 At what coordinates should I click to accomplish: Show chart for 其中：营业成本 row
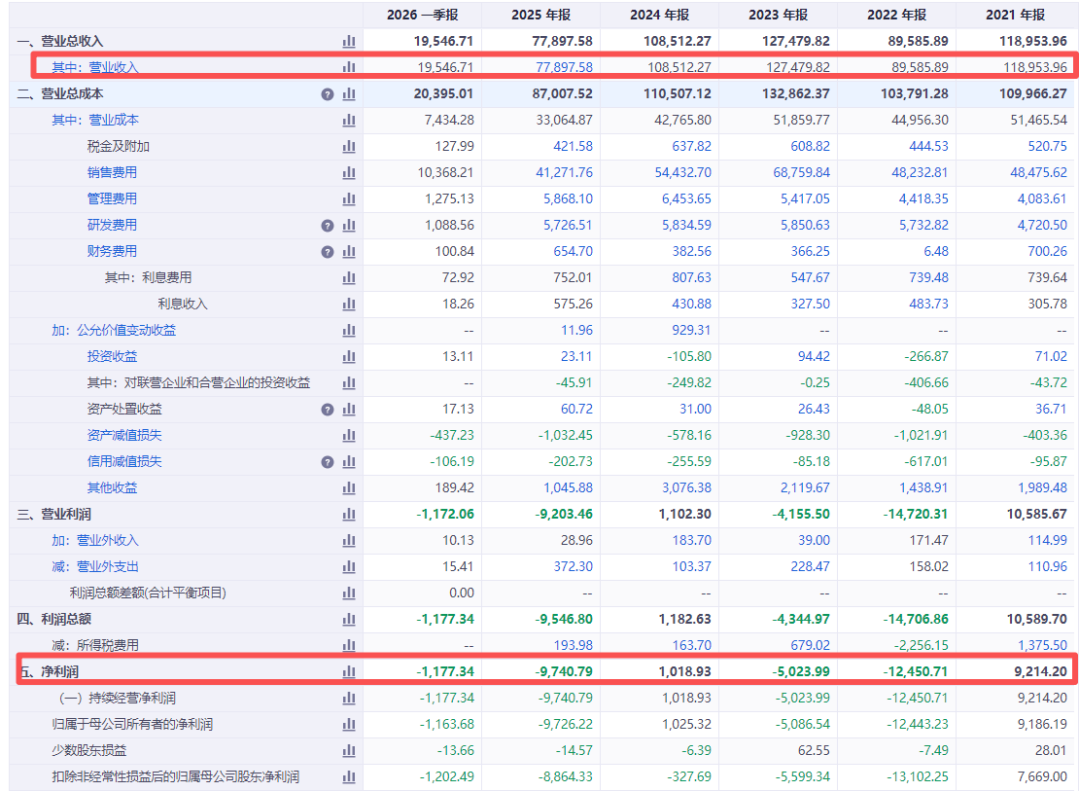349,120
